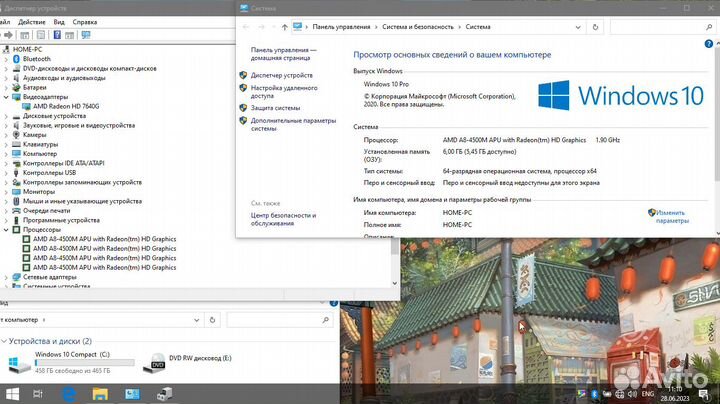Click Bluetooth icon in system tray
This screenshot has width=720, height=404.
click(594, 394)
